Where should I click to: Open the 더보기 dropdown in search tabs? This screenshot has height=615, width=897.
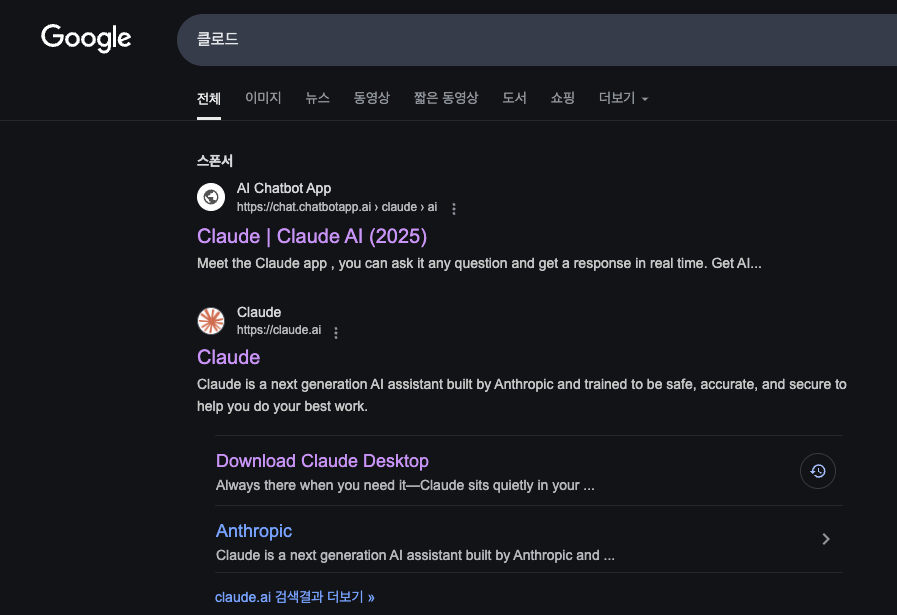coord(623,98)
